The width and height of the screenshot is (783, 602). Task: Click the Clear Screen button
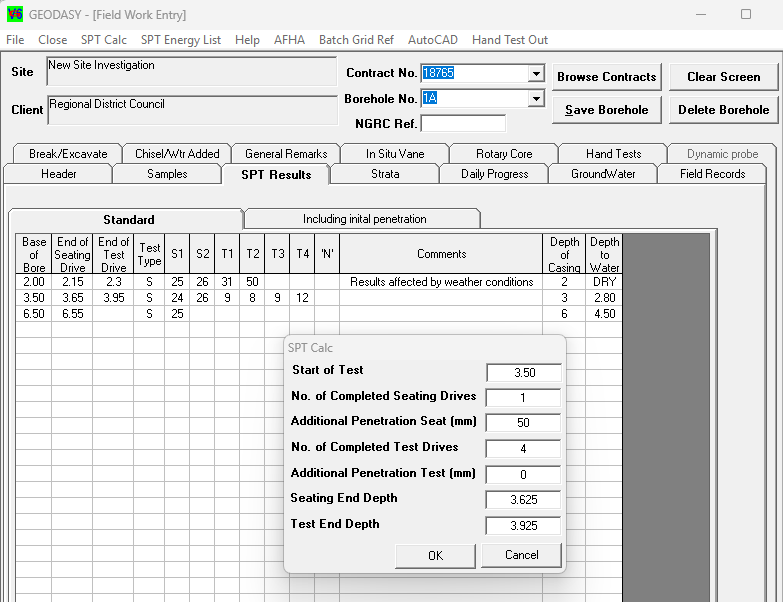point(723,77)
